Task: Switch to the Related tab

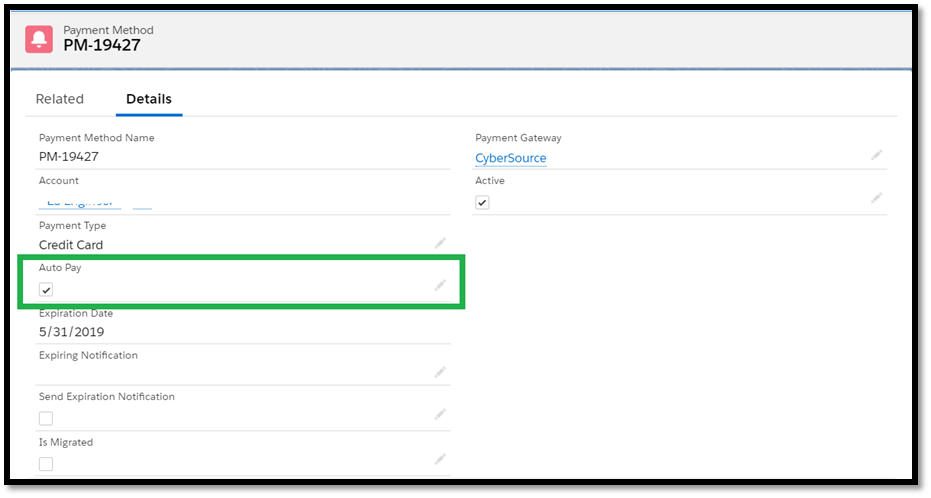Action: coord(60,99)
